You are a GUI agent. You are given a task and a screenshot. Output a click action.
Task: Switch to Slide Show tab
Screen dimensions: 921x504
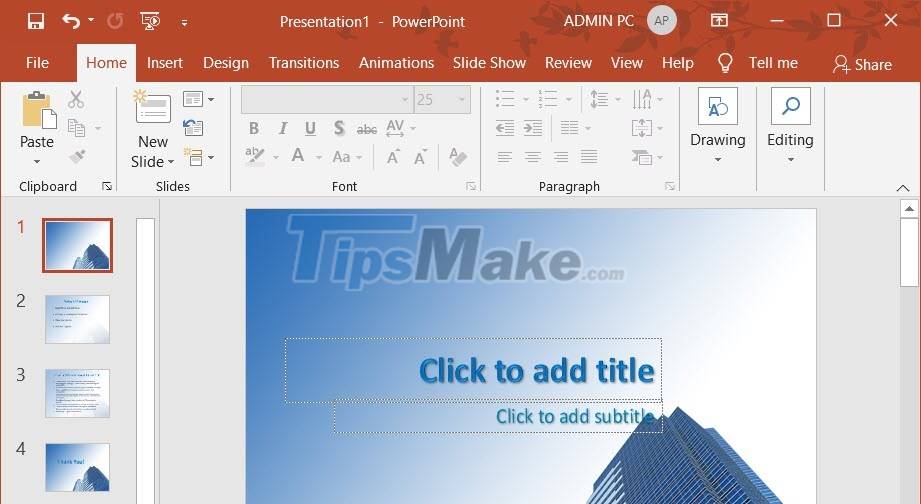click(489, 63)
